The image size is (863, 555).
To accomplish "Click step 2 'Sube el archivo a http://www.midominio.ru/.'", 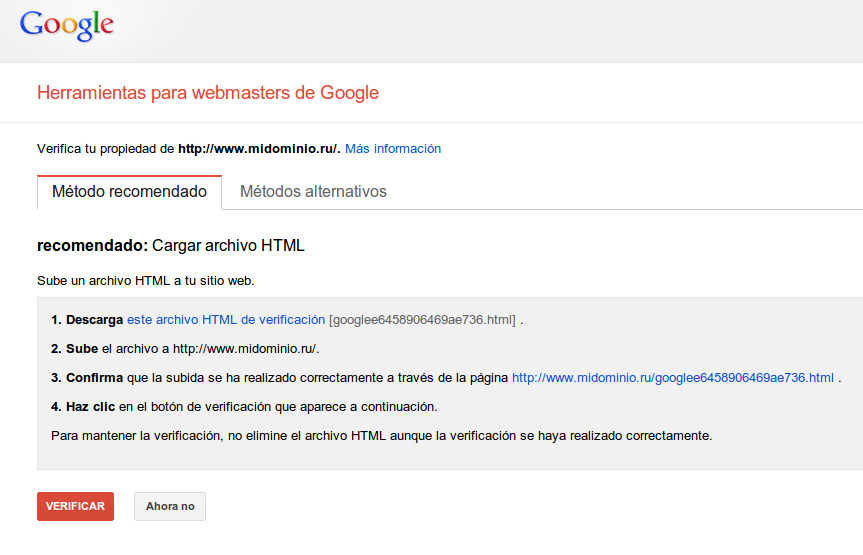I will tap(185, 349).
